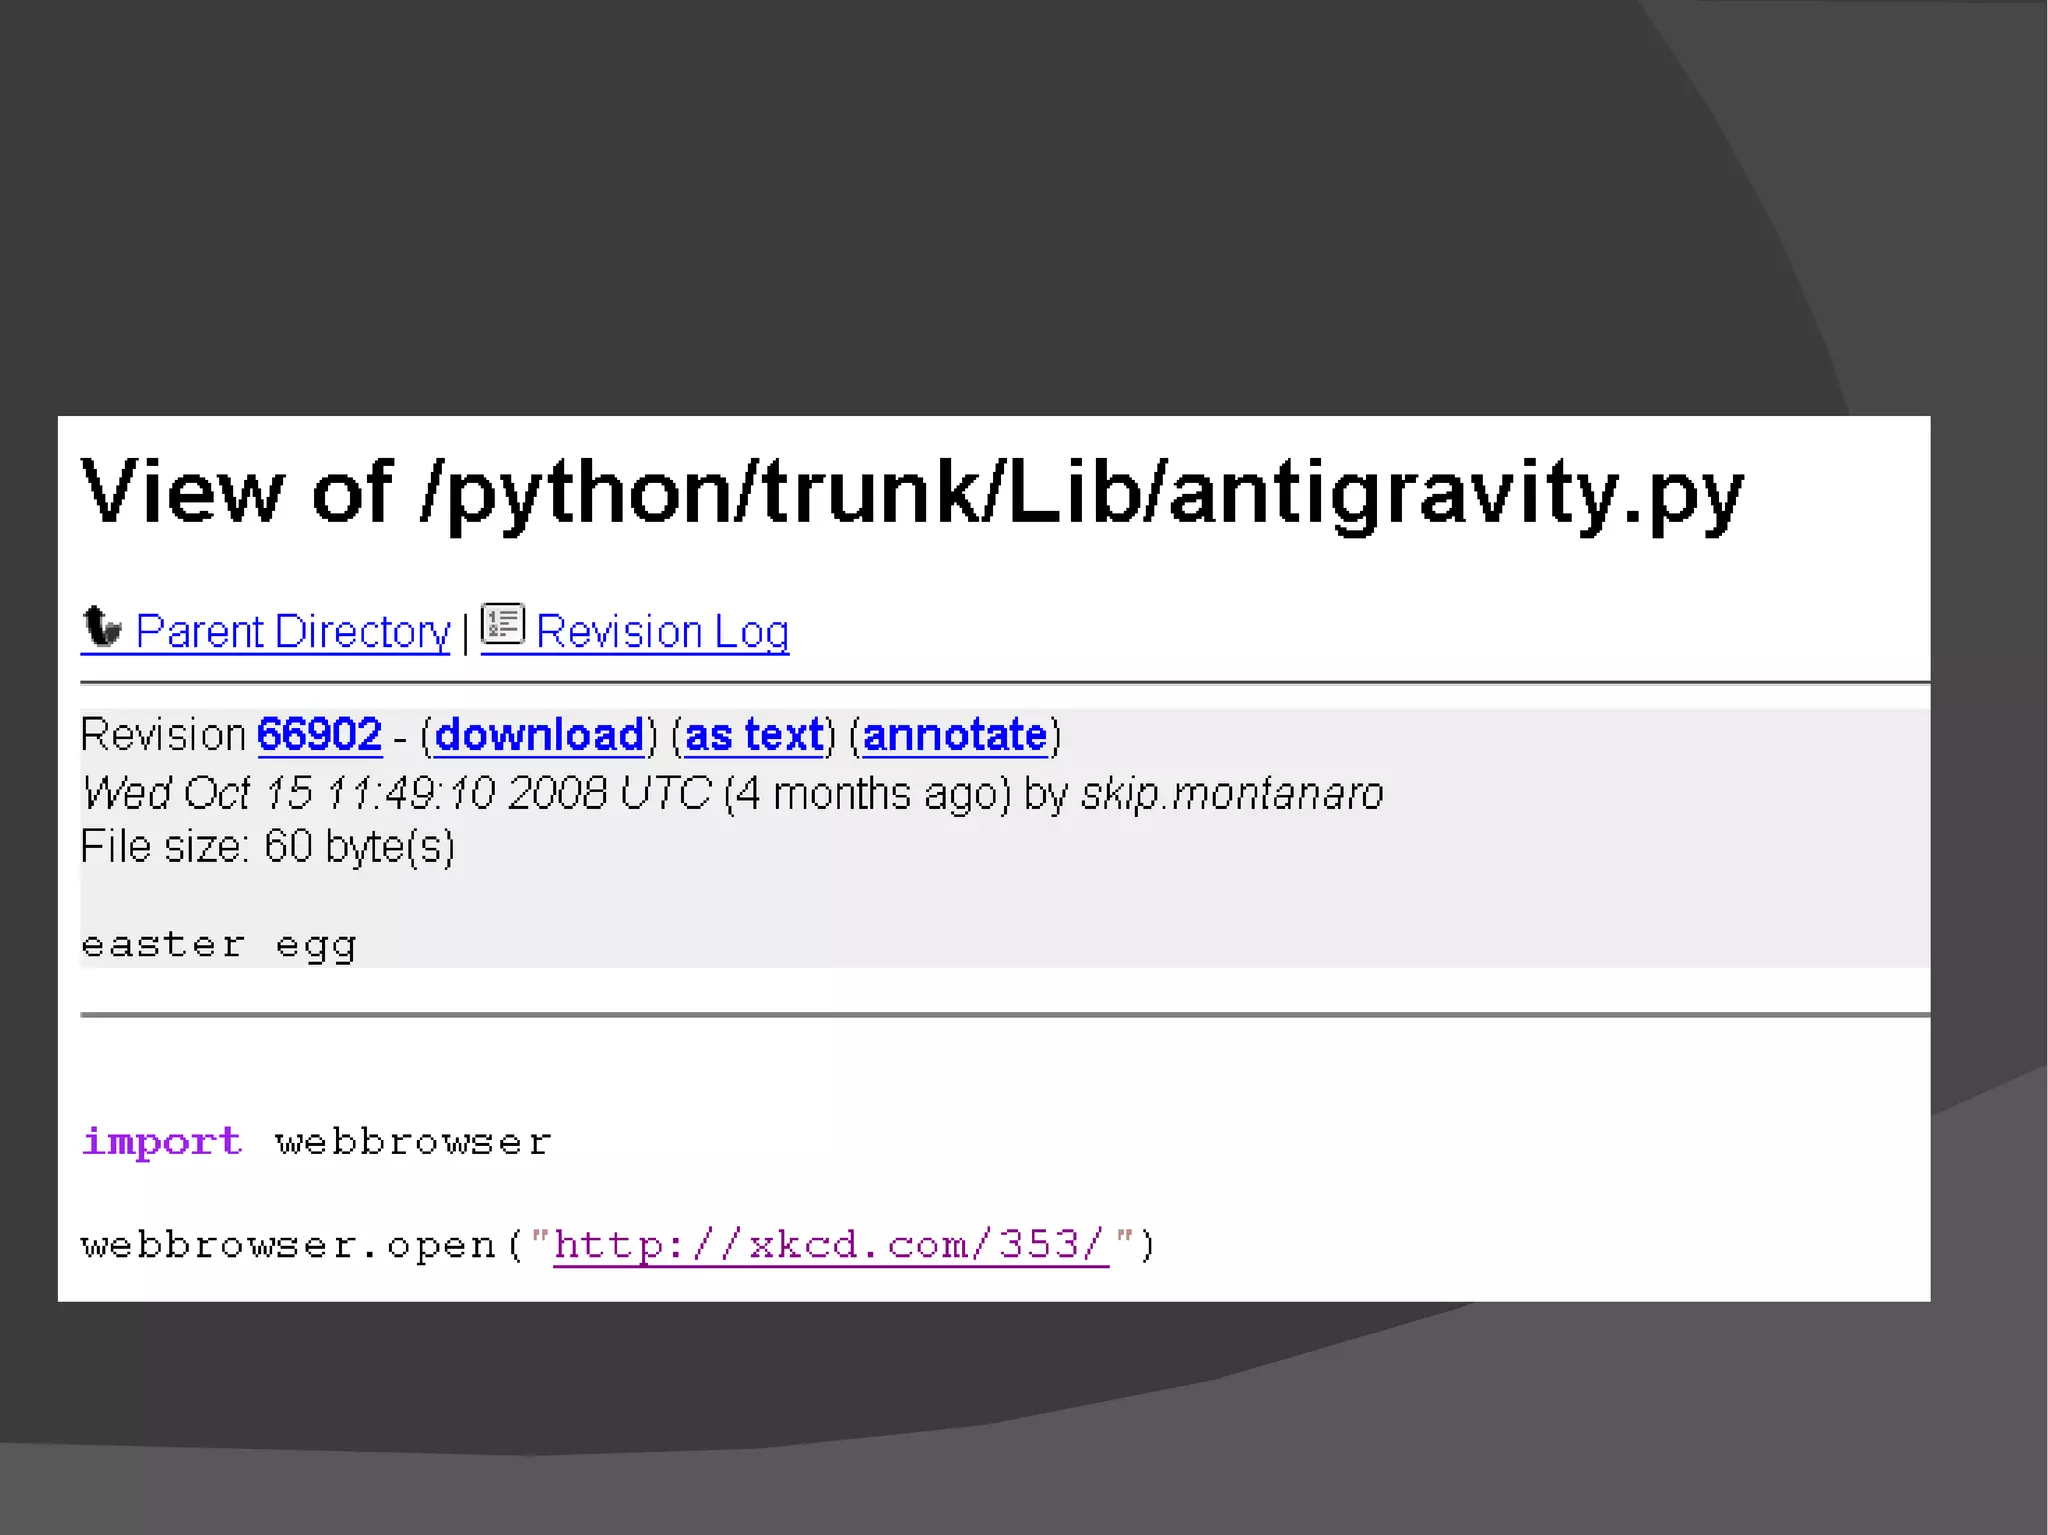Click author name skip.montanaro
Viewport: 2048px width, 1535px height.
(1231, 794)
